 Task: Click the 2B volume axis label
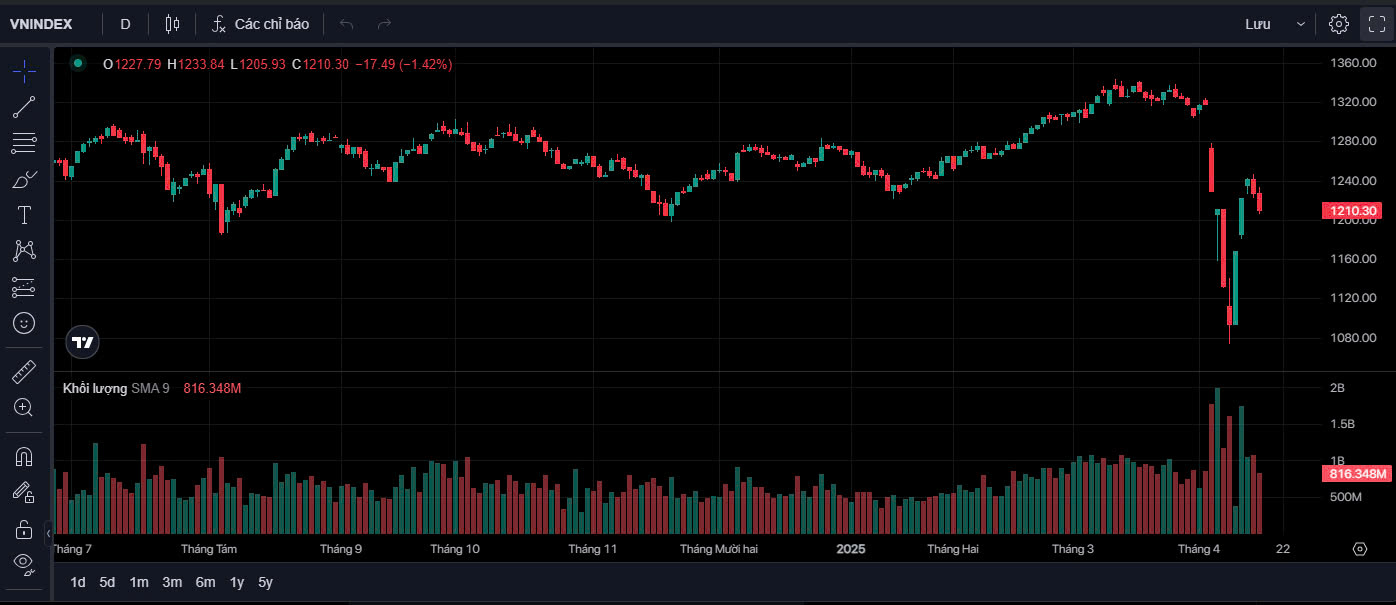[1337, 387]
